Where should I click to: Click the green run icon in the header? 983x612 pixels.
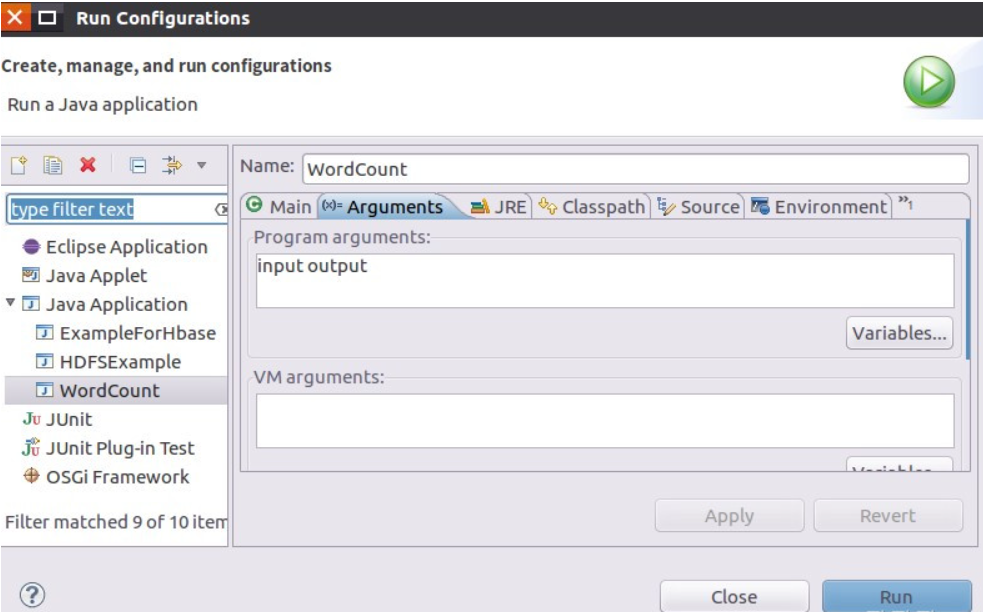[929, 85]
